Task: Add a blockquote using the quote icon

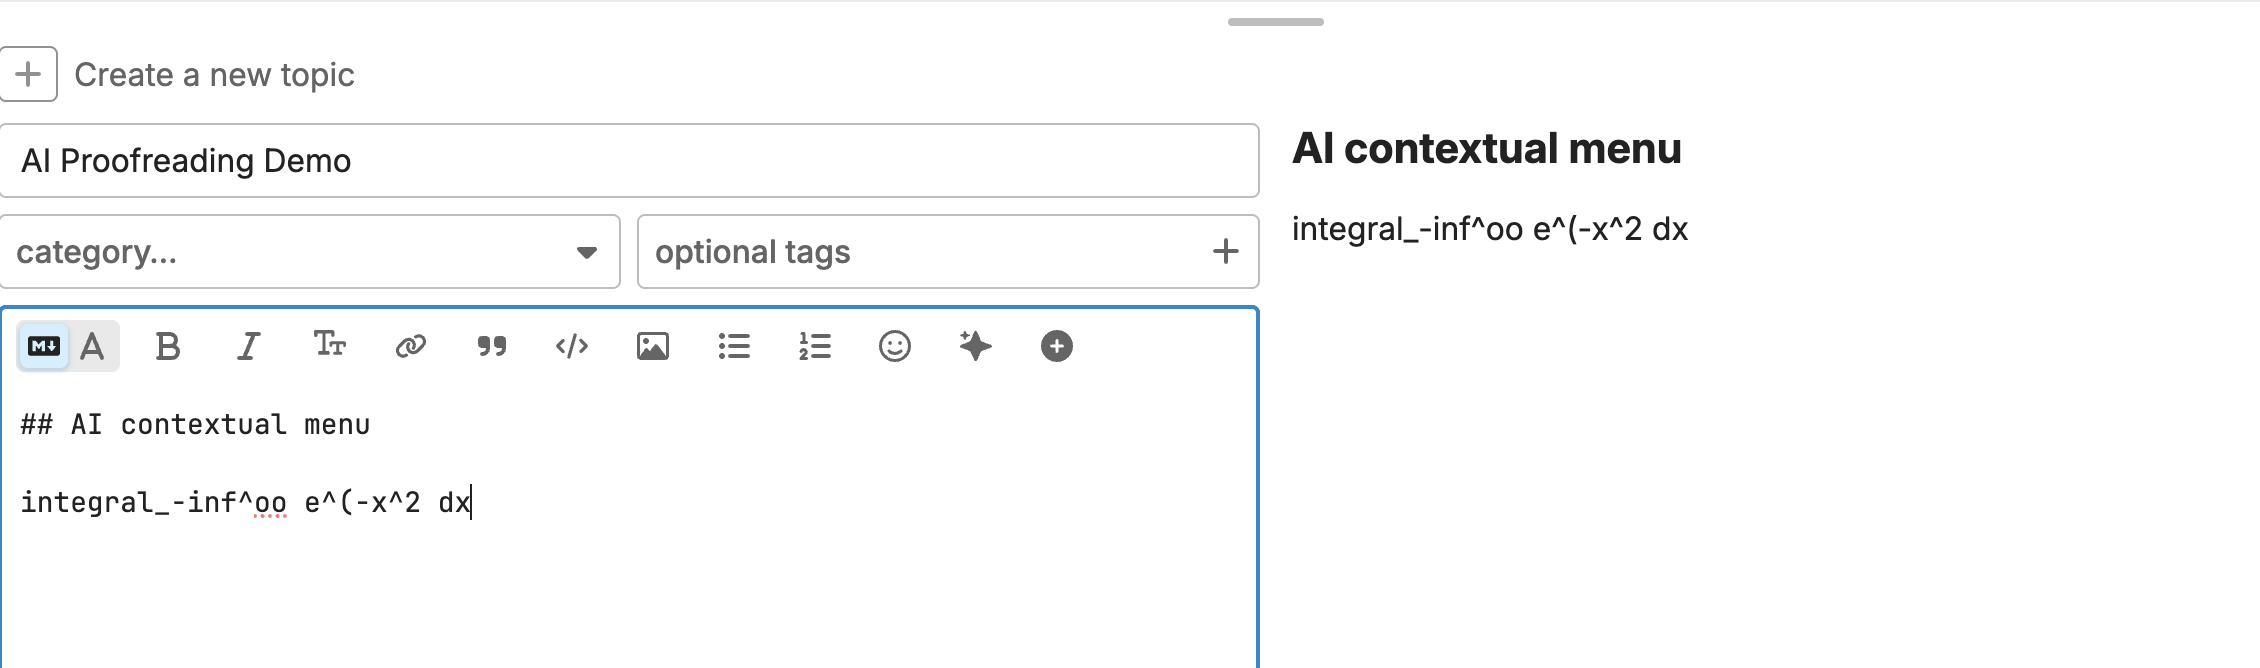Action: coord(491,347)
